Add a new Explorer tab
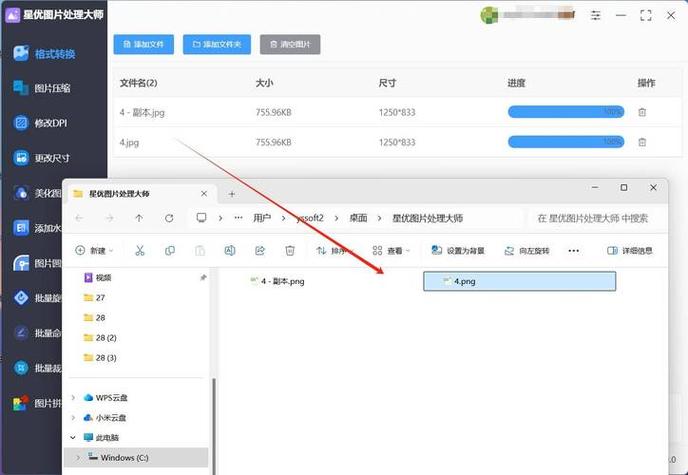The width and height of the screenshot is (688, 475). click(232, 194)
